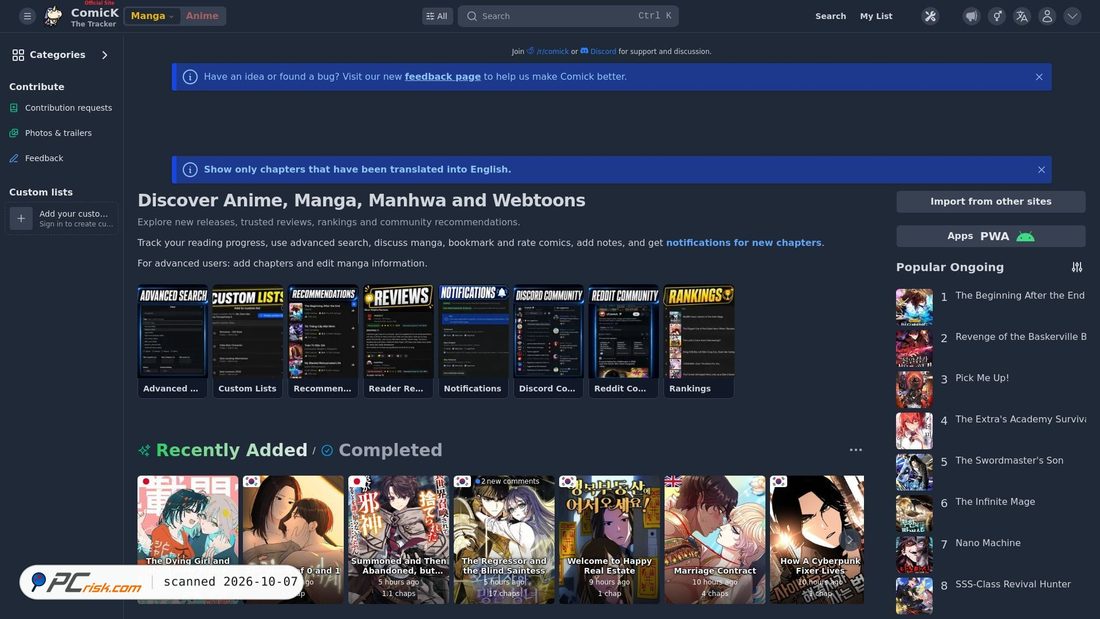Open the Custom Lists feature card

248,341
